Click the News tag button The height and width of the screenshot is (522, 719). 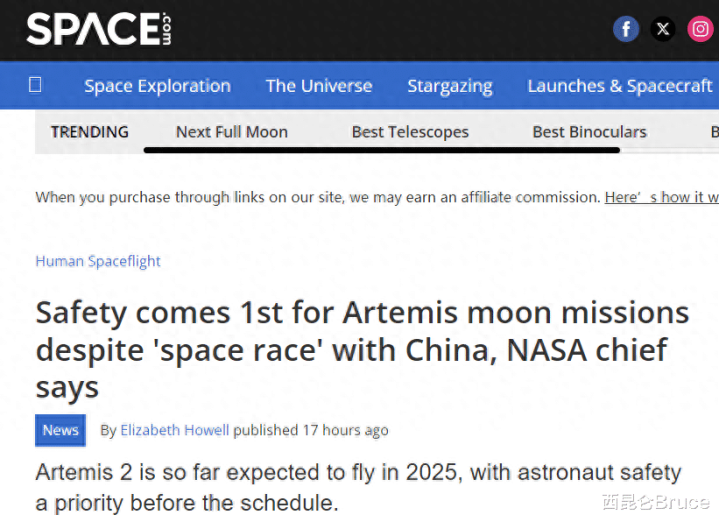[60, 430]
